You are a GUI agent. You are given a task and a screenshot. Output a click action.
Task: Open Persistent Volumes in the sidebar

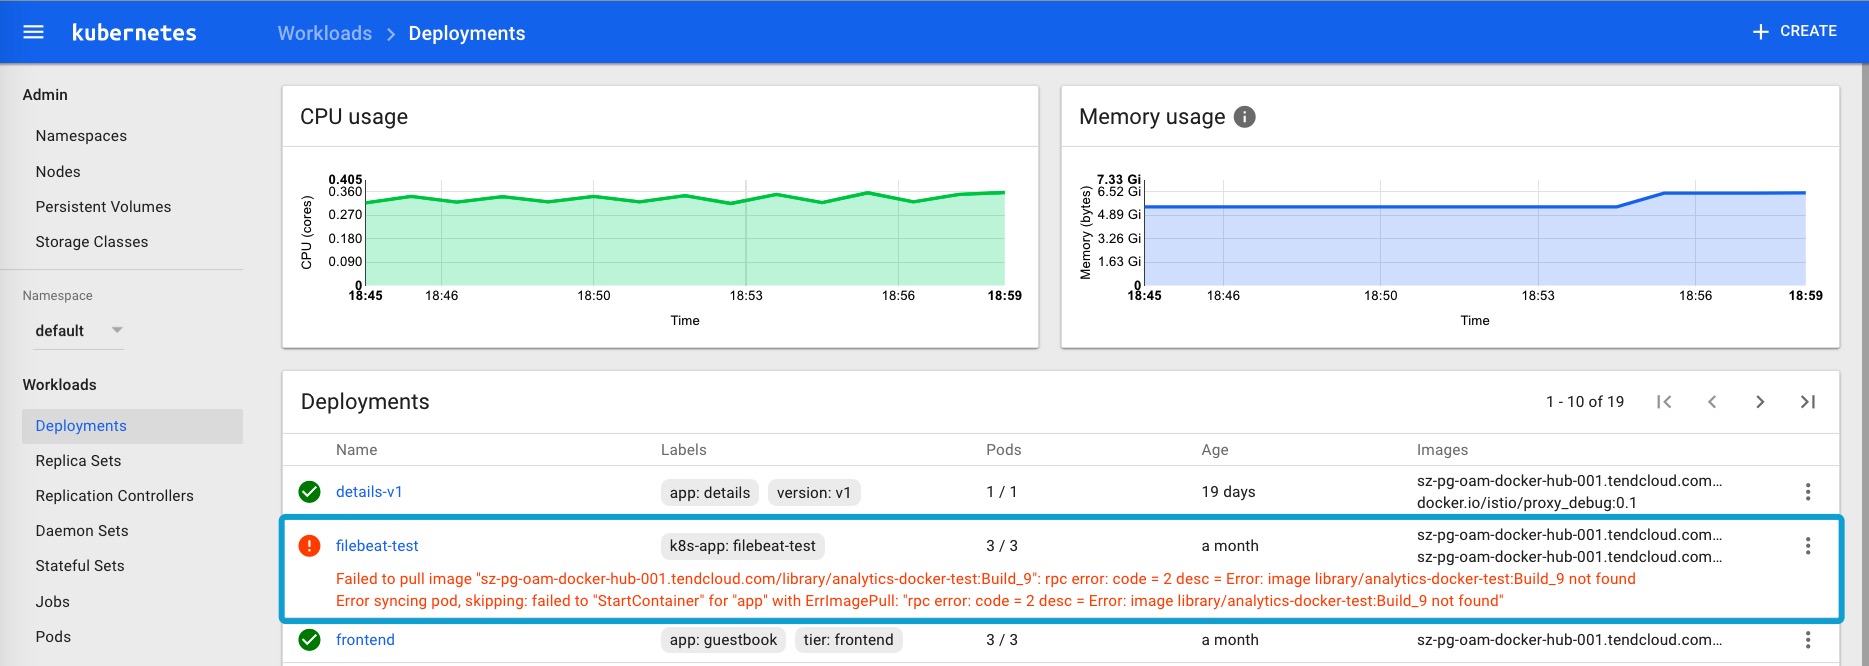point(103,207)
